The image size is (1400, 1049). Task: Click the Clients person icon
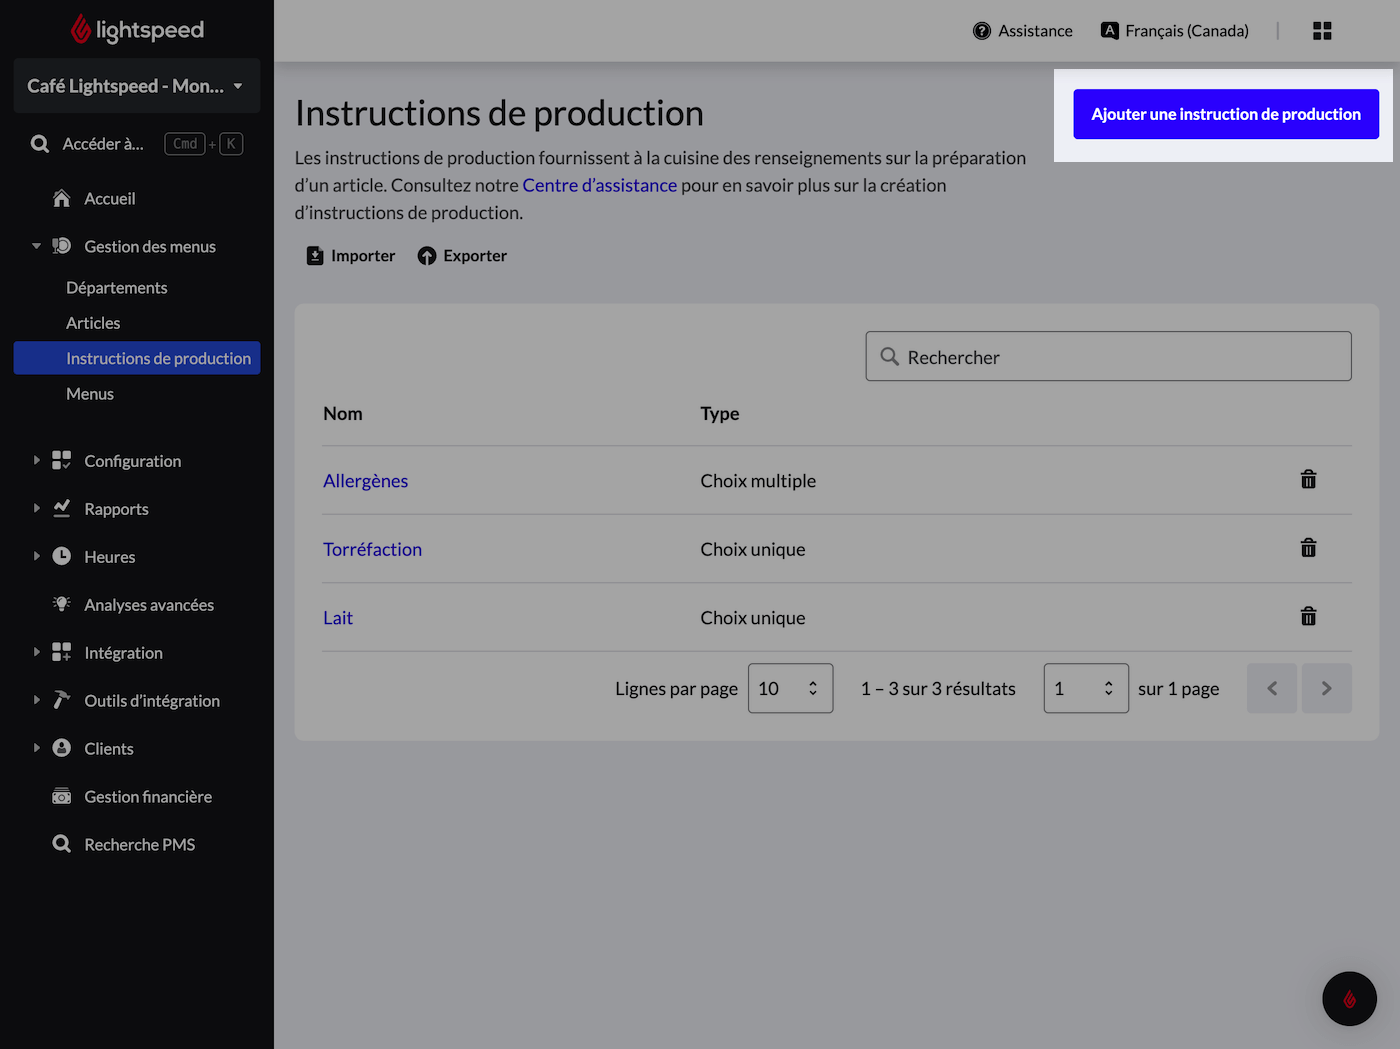click(62, 748)
